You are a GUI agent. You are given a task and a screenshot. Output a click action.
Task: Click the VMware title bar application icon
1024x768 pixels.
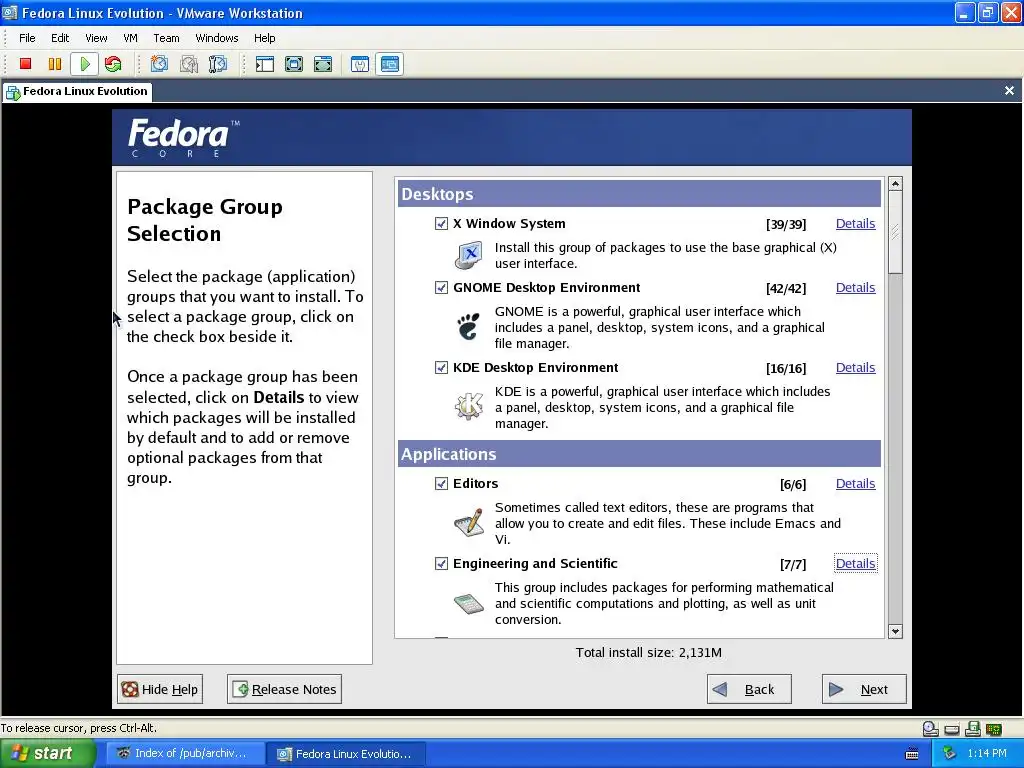click(10, 12)
